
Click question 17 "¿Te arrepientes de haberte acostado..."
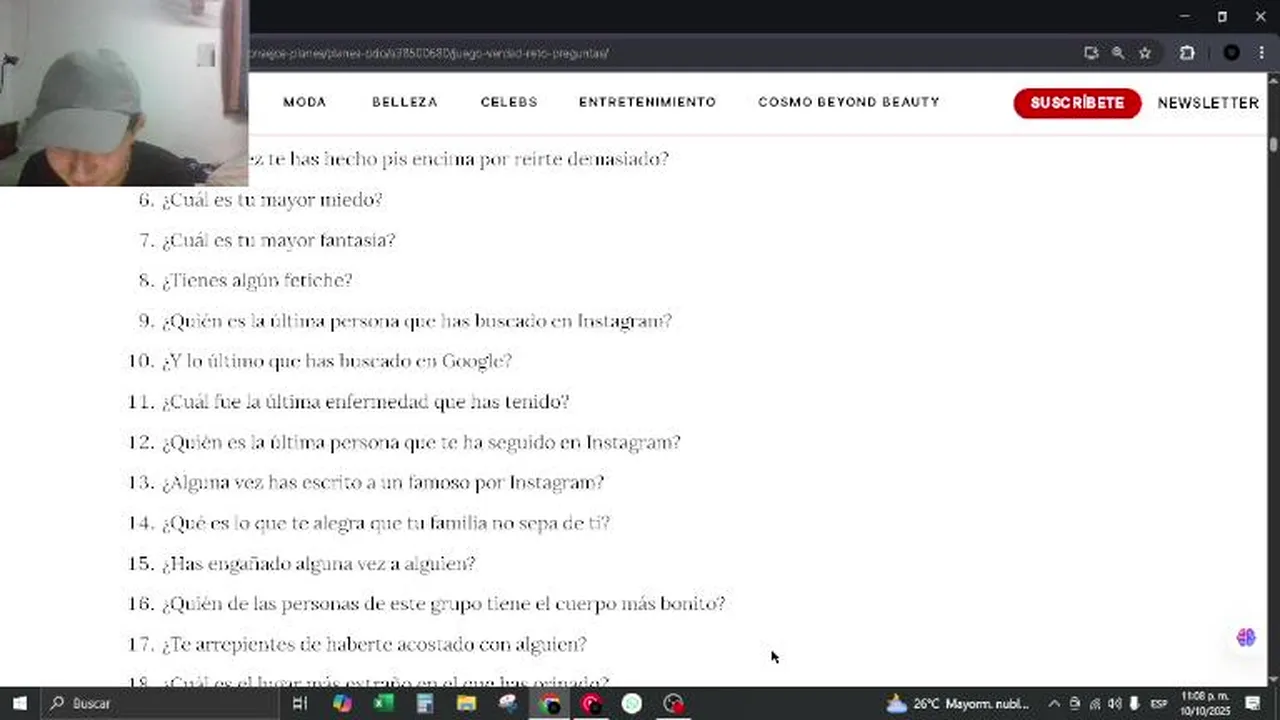[374, 644]
